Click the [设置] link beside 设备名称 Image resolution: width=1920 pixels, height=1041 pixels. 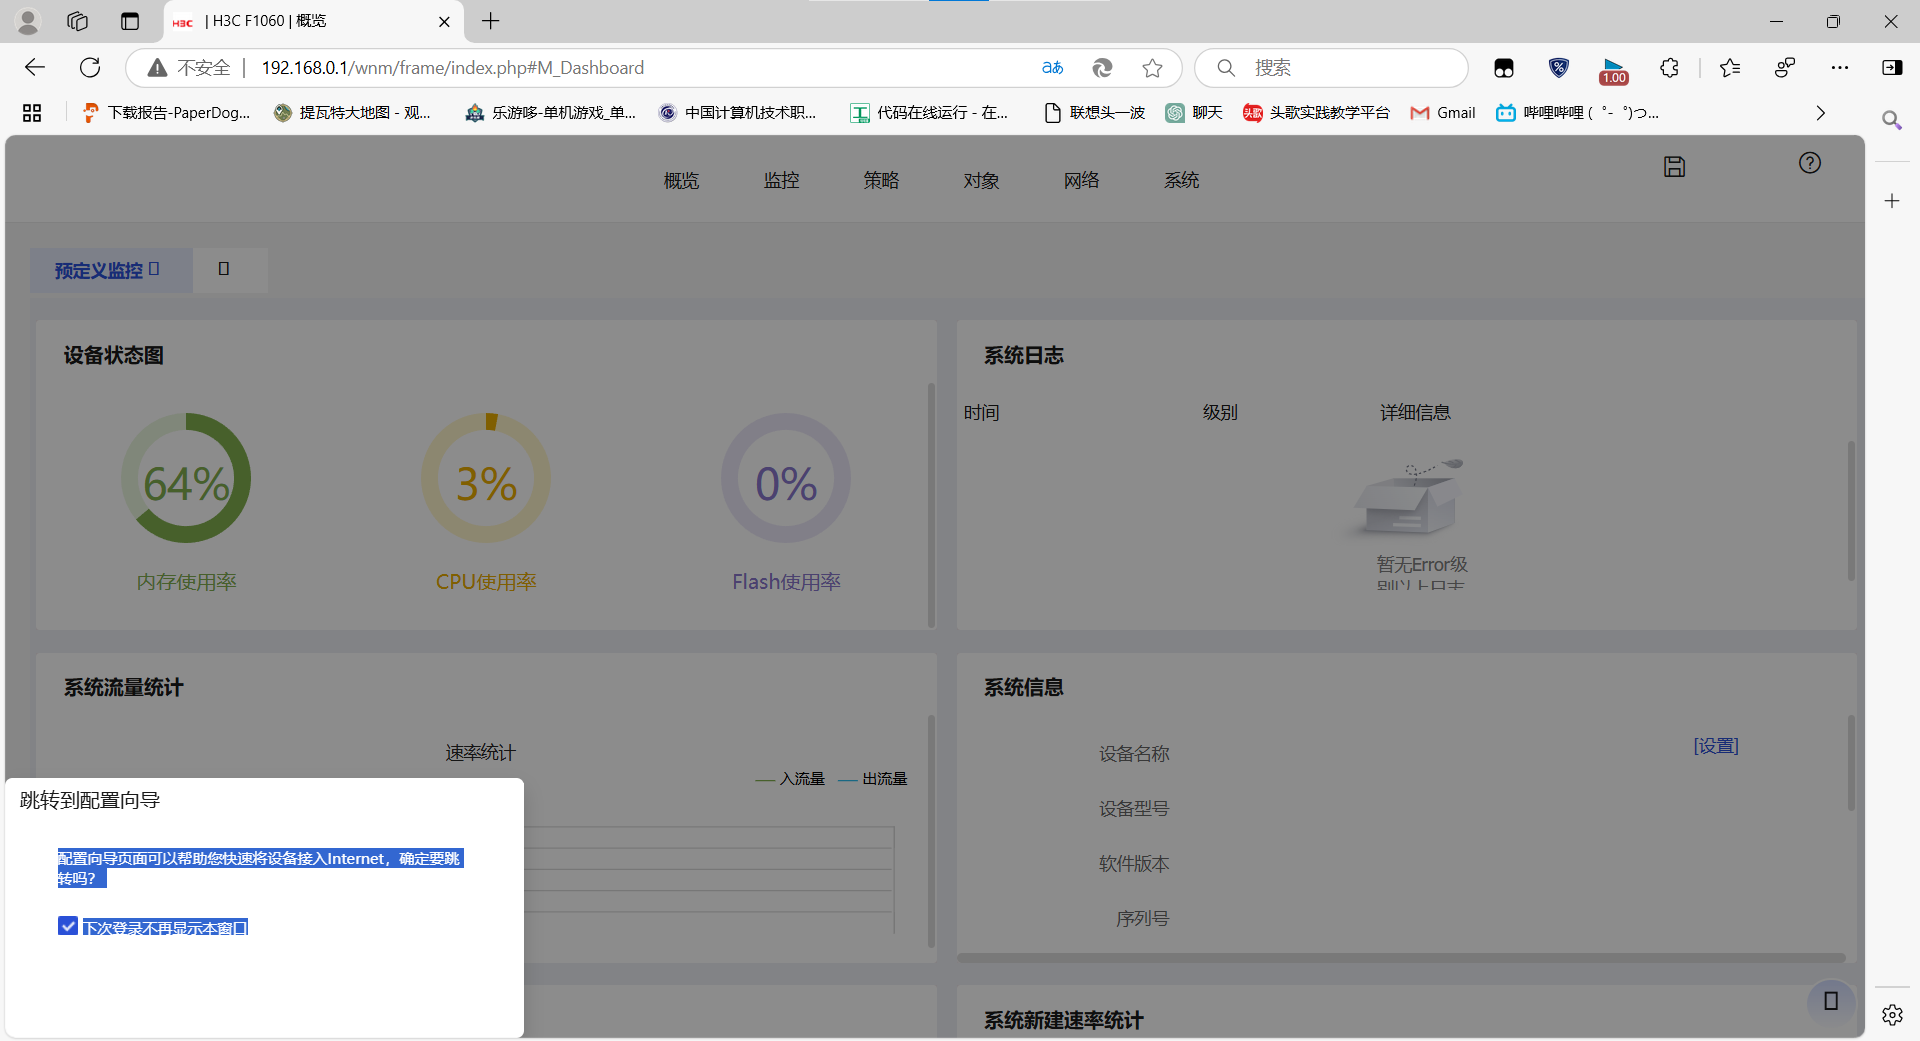click(x=1716, y=746)
